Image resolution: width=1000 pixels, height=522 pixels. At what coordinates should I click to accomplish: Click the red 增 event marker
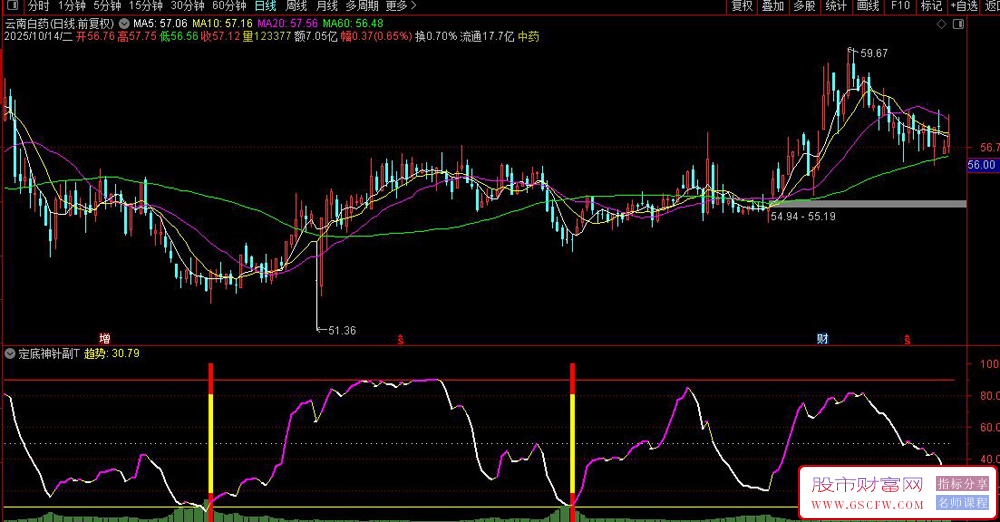pyautogui.click(x=104, y=338)
